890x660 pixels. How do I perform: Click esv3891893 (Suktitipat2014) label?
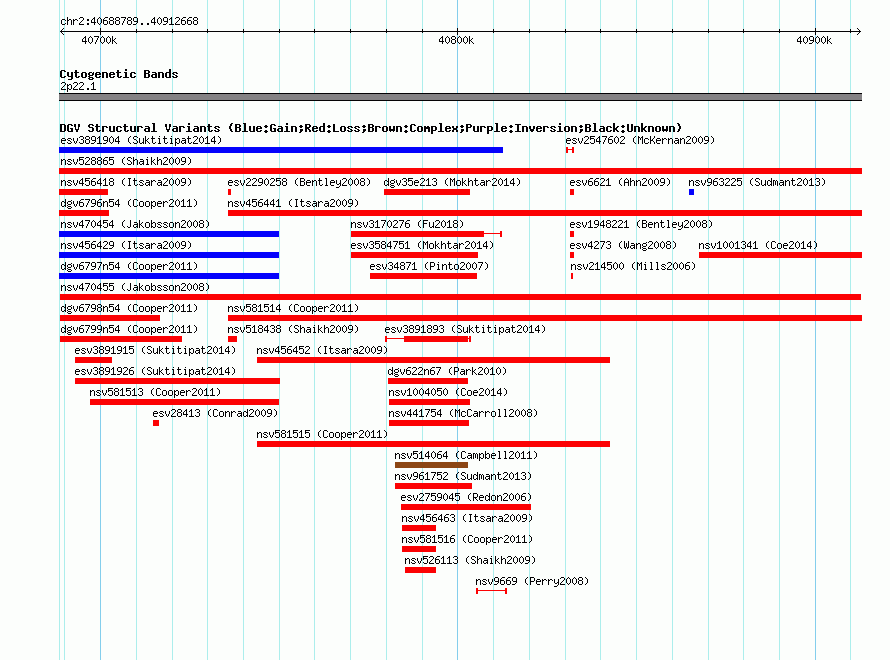[x=465, y=329]
